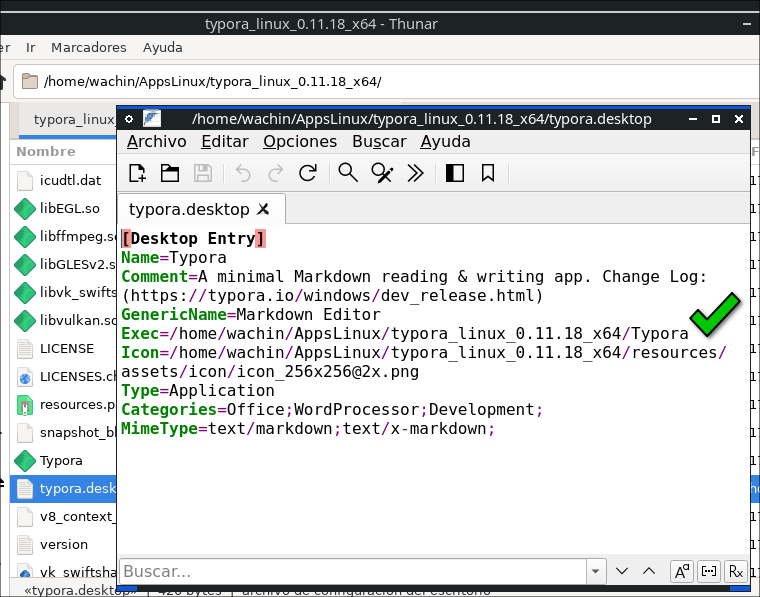Maximize the editor window
This screenshot has width=760, height=597.
(715, 119)
